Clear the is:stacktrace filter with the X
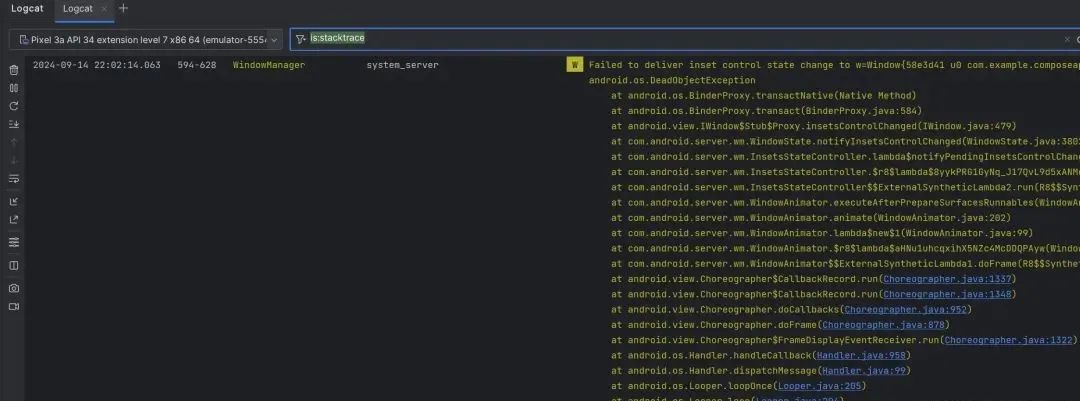Screen dimensions: 1080x401 tap(1067, 39)
